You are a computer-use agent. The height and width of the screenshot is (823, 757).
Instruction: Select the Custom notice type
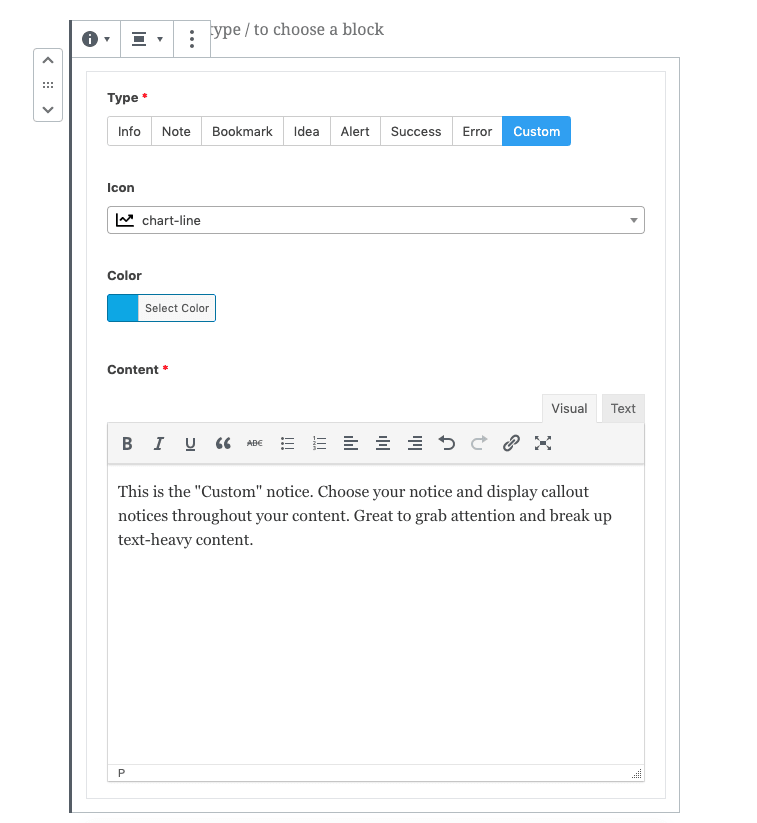tap(537, 131)
